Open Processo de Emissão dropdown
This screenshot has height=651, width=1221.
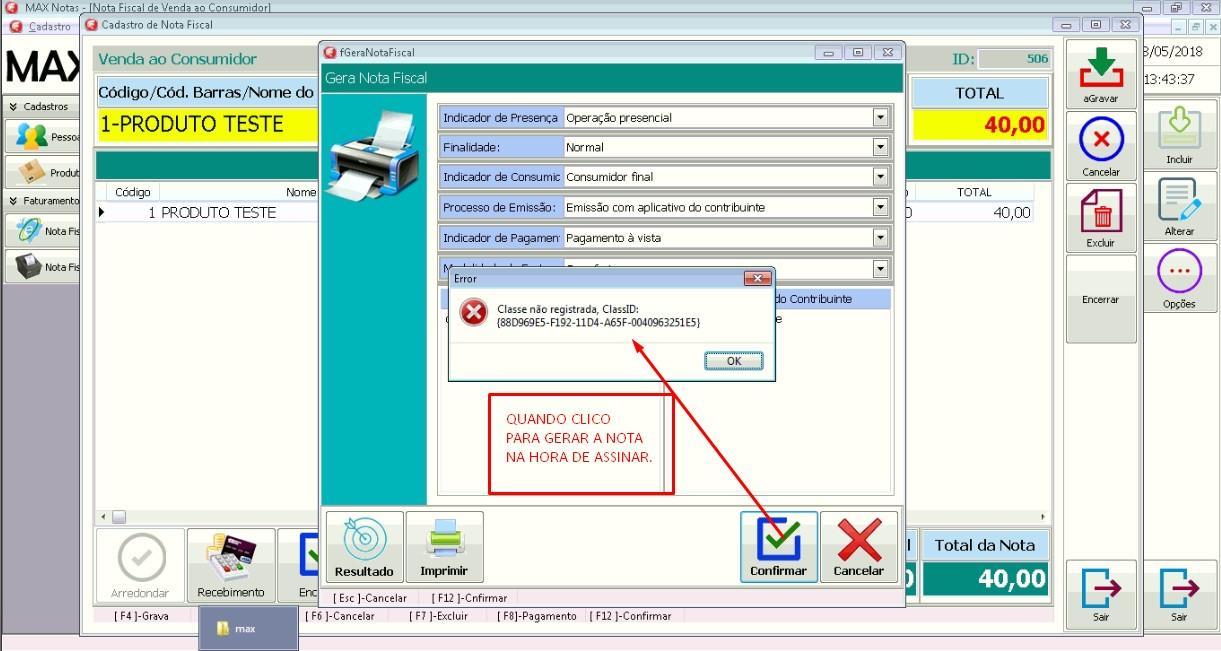coord(880,207)
